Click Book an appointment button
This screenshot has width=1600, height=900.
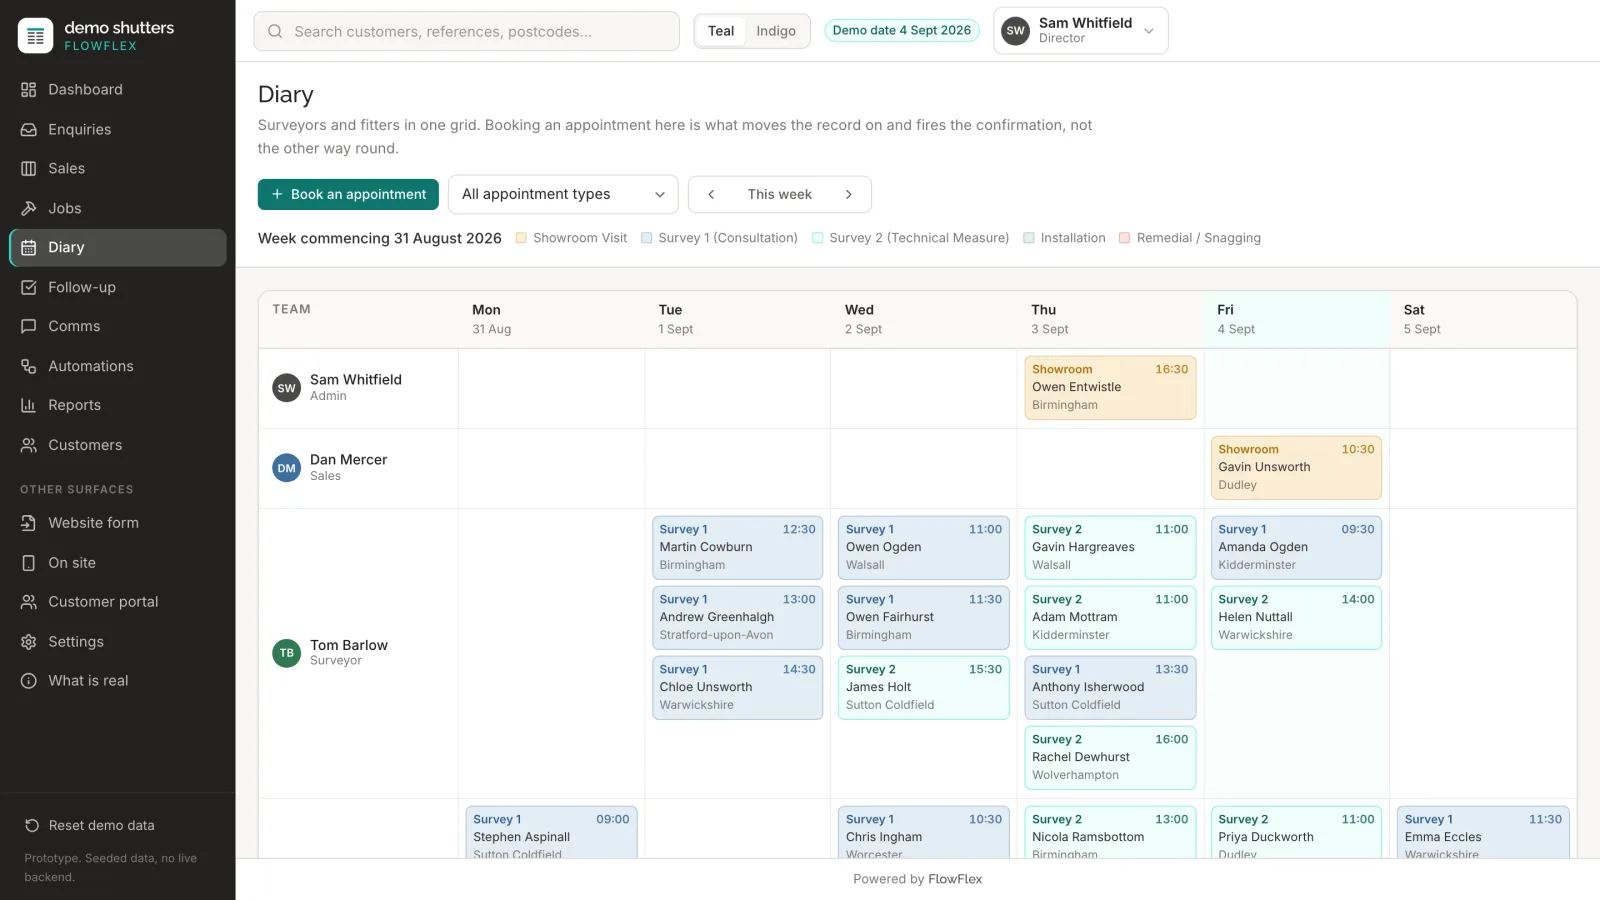pyautogui.click(x=348, y=195)
